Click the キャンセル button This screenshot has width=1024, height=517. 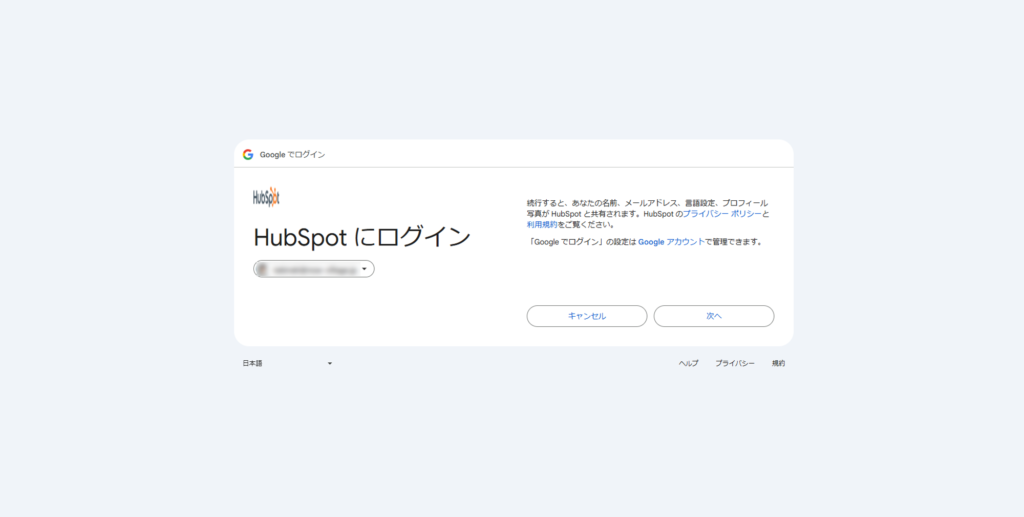pyautogui.click(x=587, y=316)
